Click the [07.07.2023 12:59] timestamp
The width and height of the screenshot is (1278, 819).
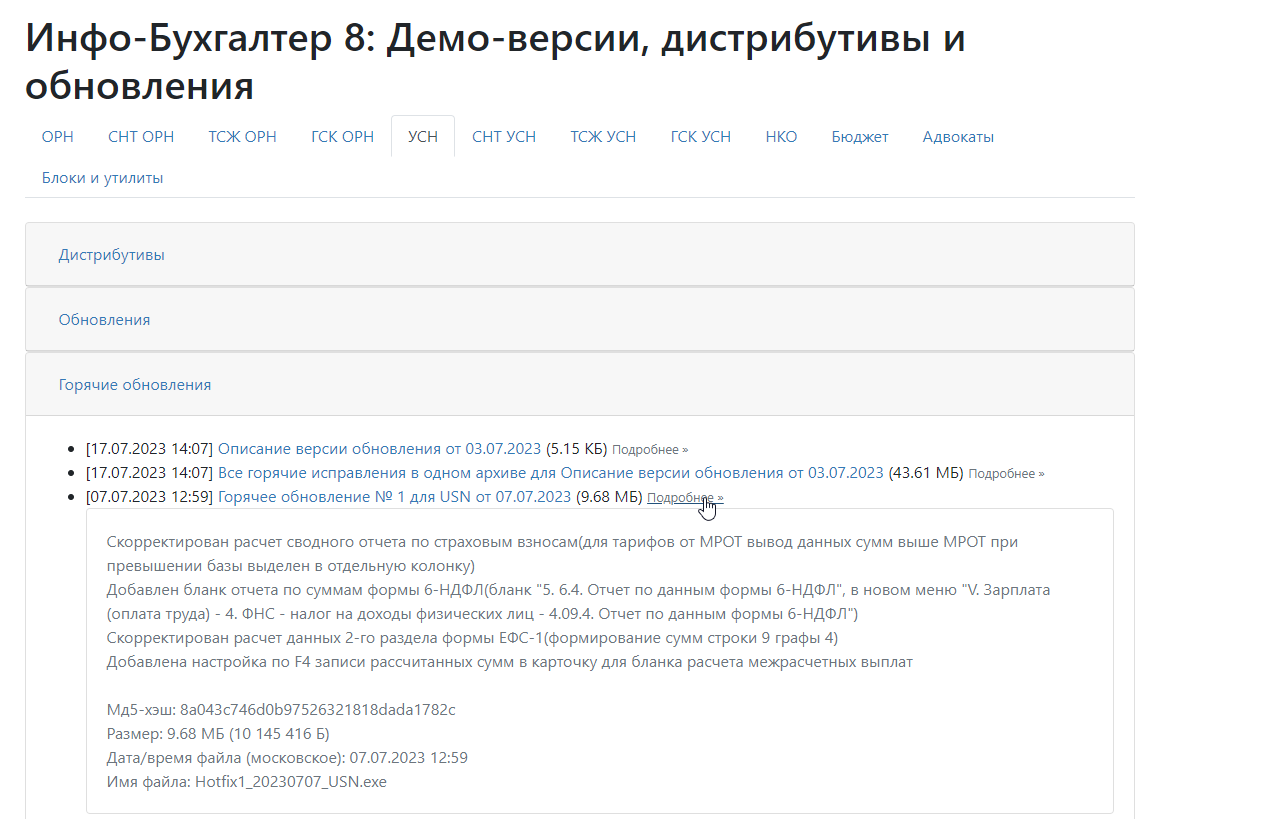pos(150,497)
